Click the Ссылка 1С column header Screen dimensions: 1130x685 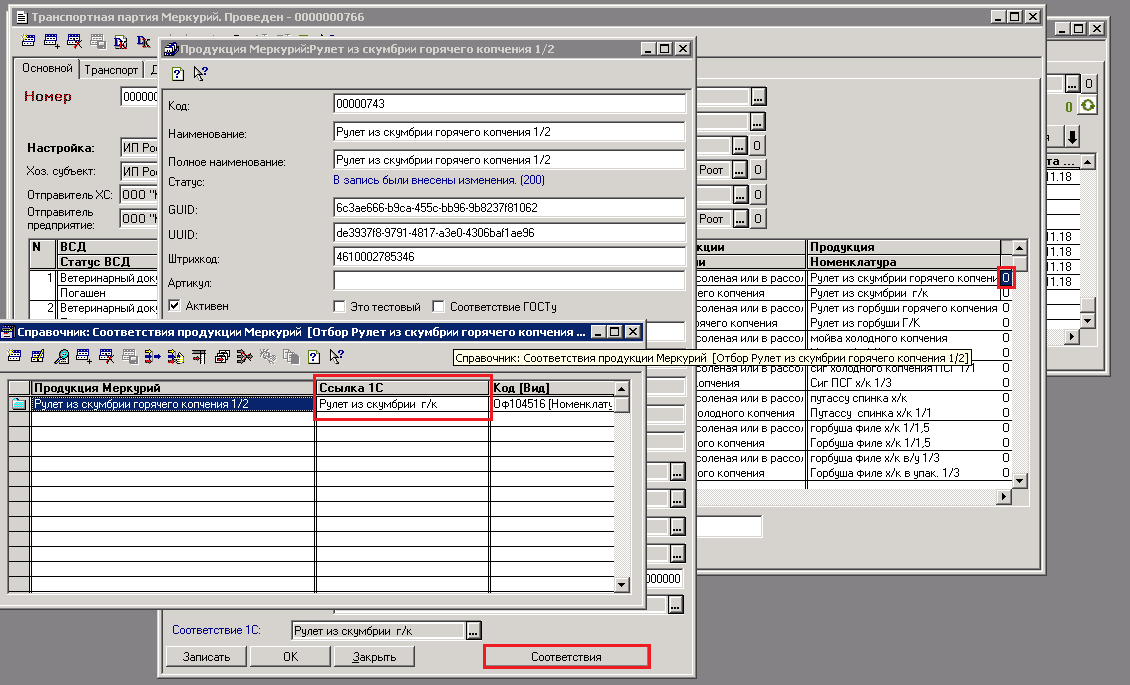point(403,388)
